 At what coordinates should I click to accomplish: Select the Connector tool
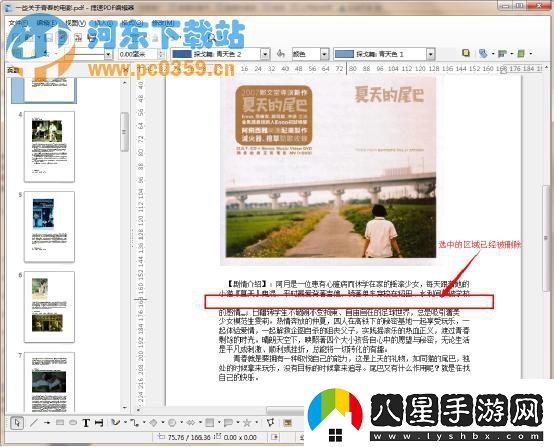coord(134,423)
